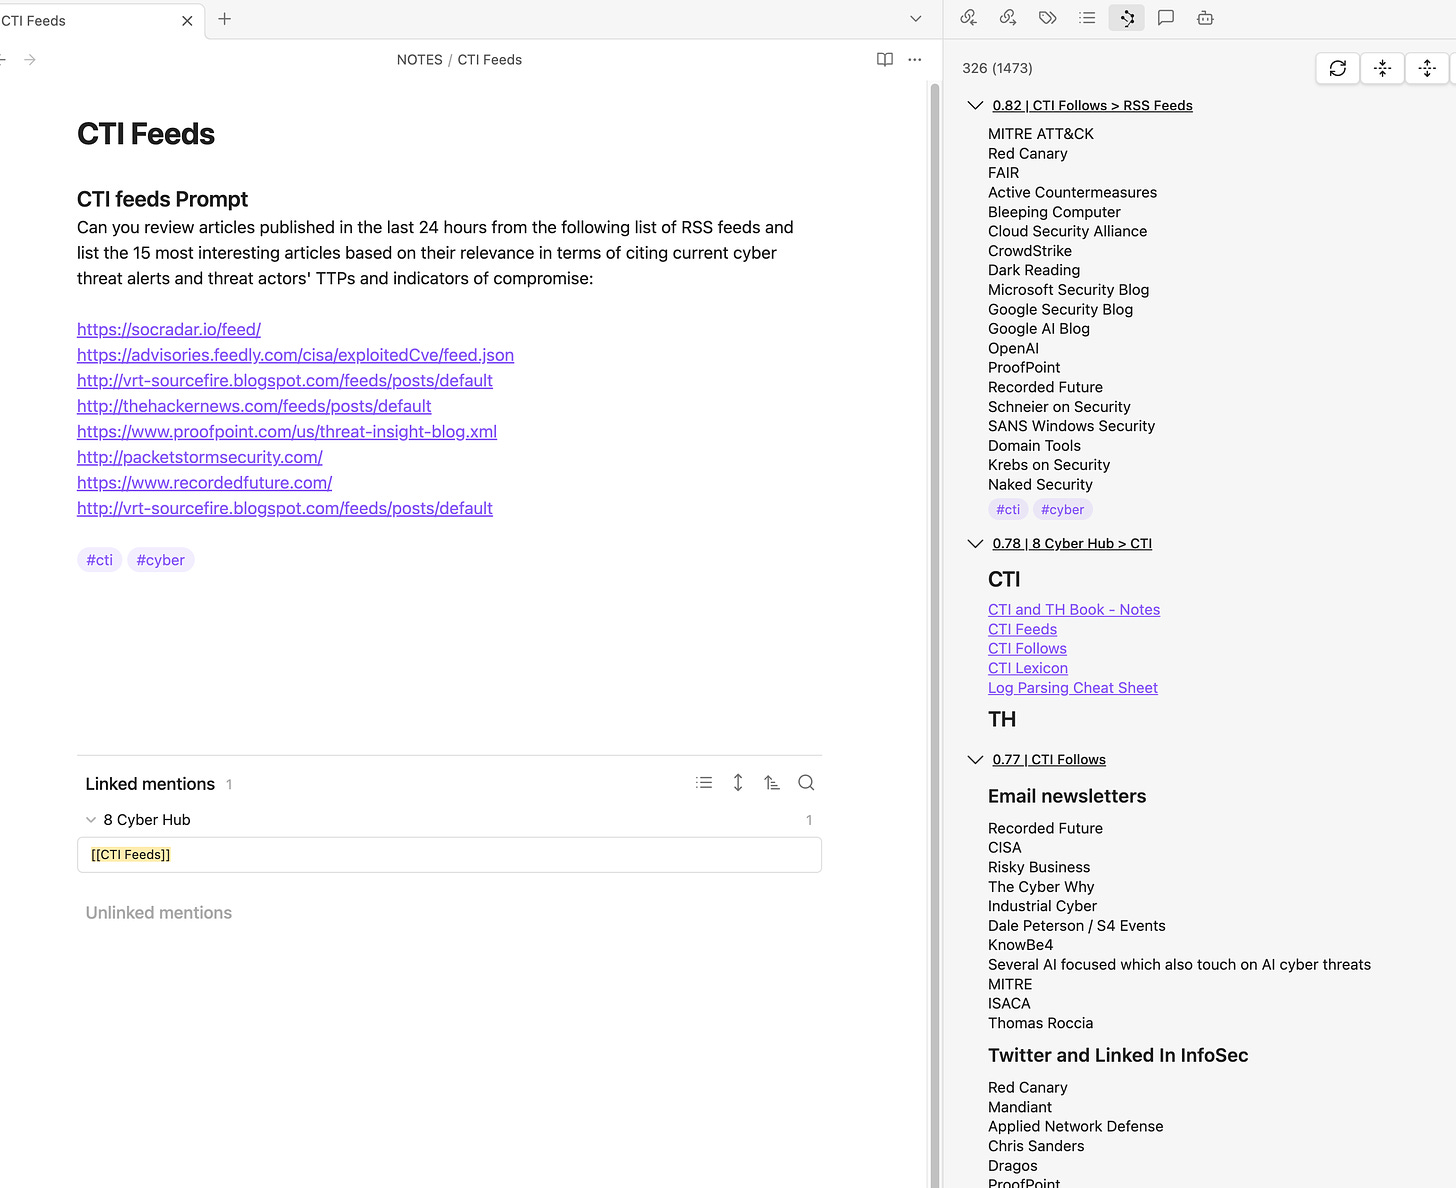
Task: Expand the Unlinked mentions section
Action: coord(159,913)
